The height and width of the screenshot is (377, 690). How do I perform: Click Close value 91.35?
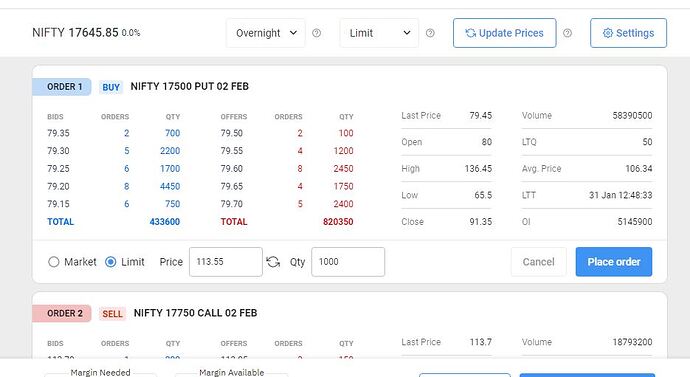coord(481,222)
